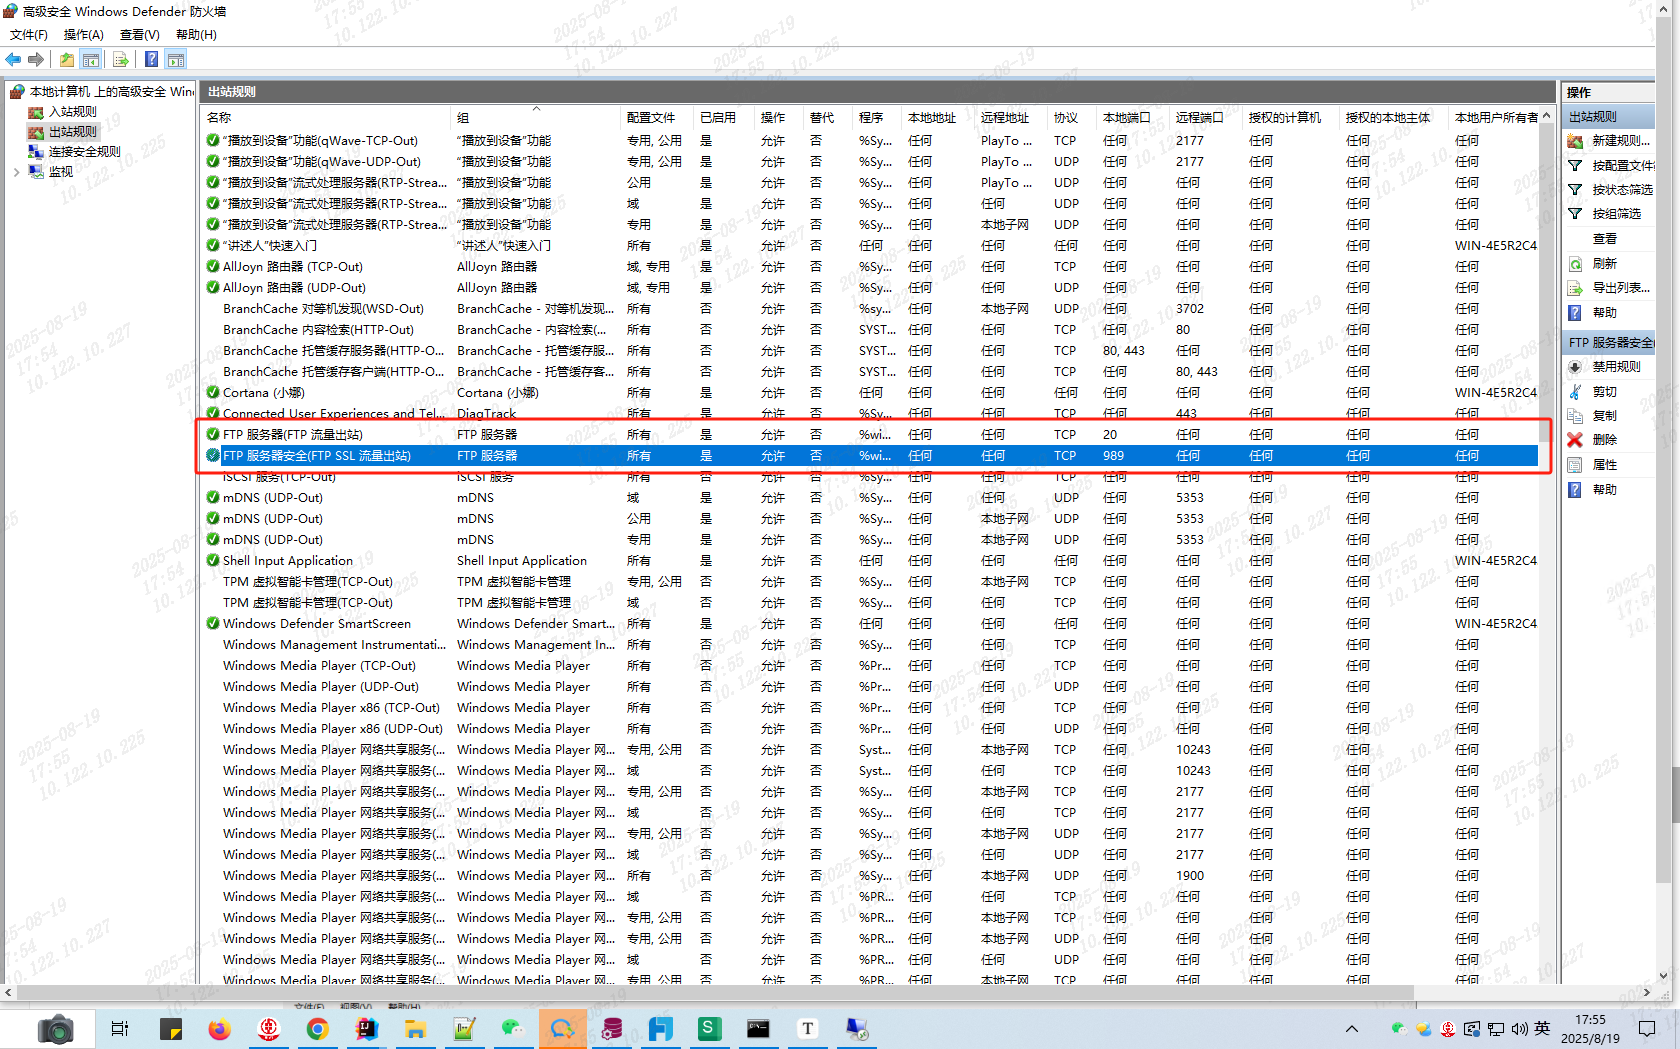The width and height of the screenshot is (1680, 1049).
Task: Open the notification center icon
Action: pyautogui.click(x=1647, y=1028)
